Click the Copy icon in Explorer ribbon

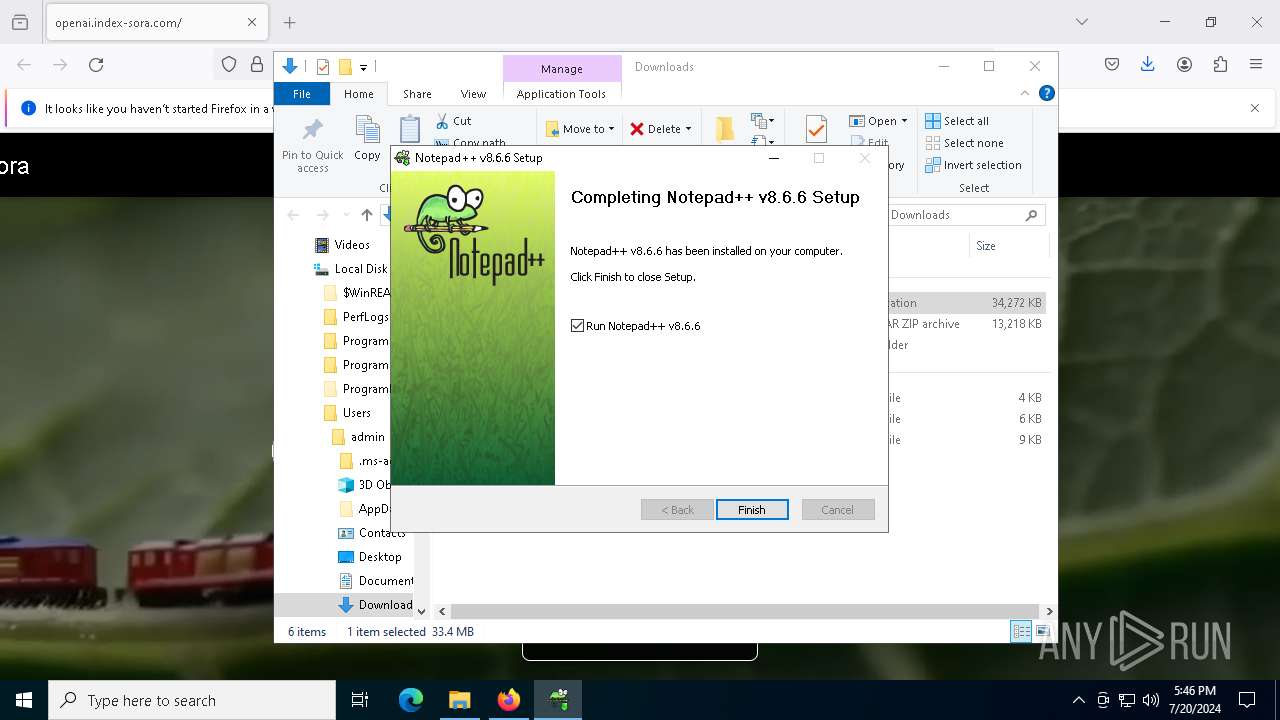point(367,139)
